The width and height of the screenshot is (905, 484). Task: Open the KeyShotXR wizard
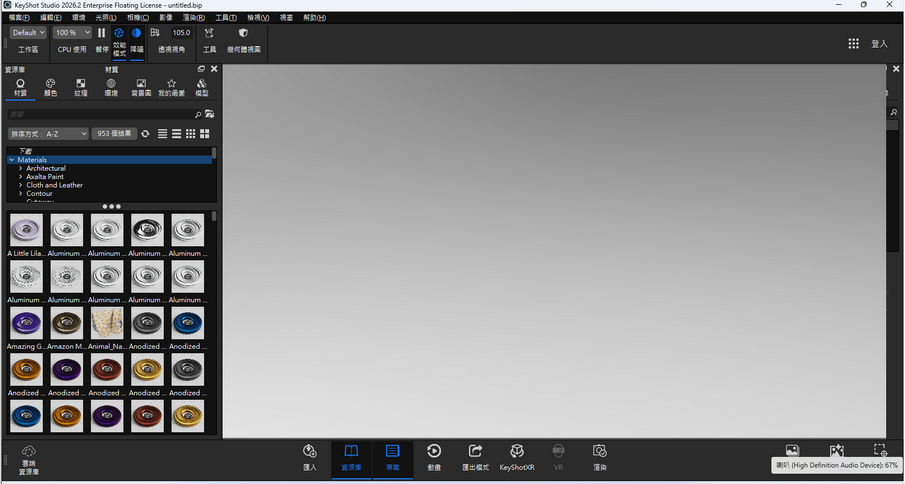(517, 458)
